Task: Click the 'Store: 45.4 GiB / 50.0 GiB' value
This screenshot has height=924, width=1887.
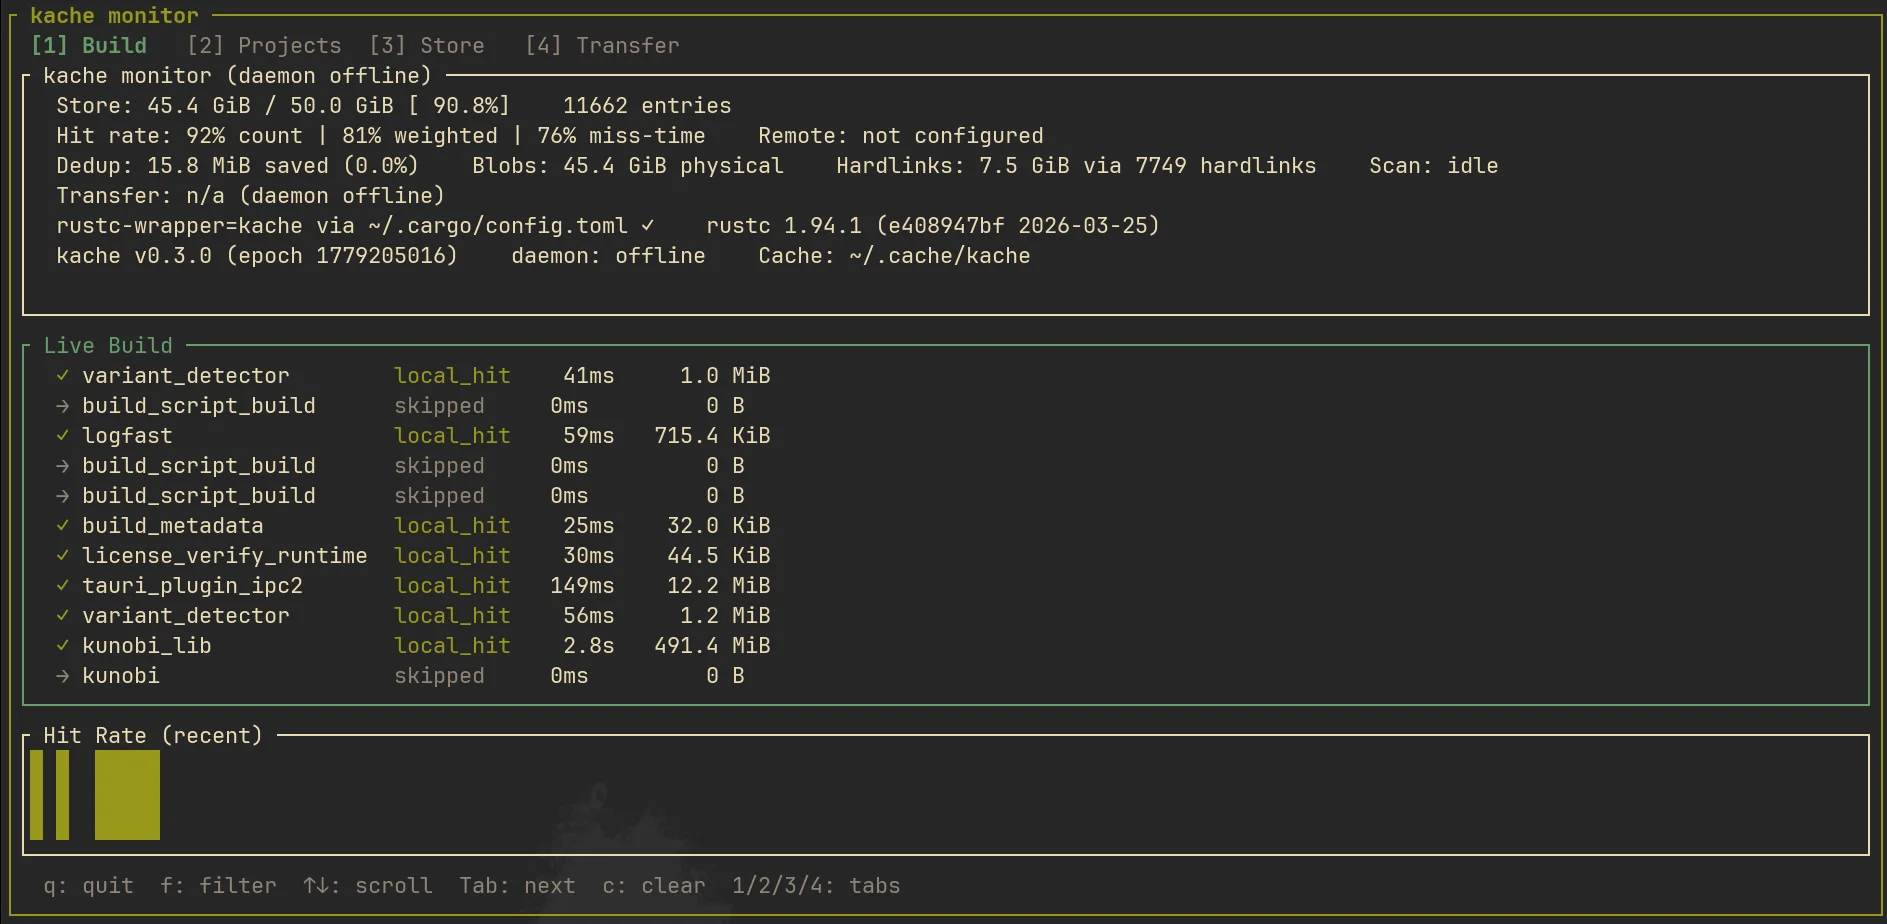Action: (225, 106)
